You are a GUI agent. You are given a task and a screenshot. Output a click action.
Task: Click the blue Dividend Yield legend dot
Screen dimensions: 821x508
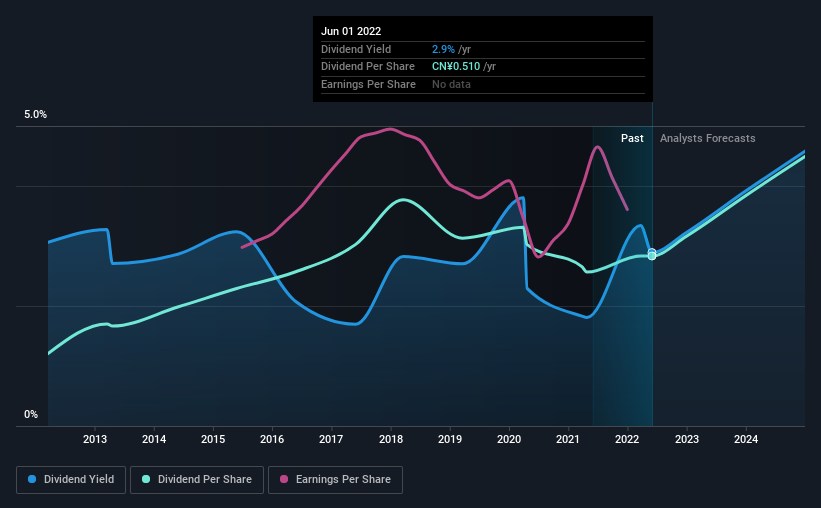[x=32, y=479]
